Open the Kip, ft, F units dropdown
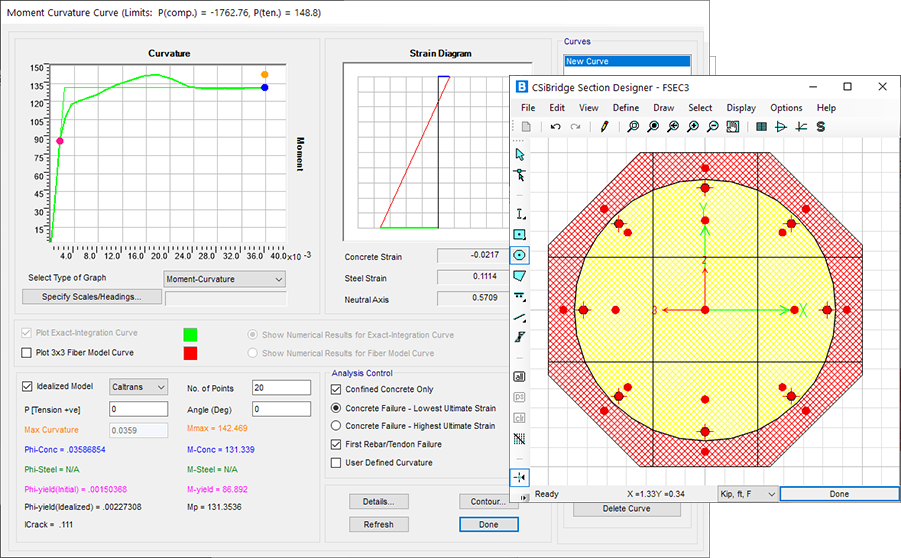Viewport: 901px width, 558px height. tap(748, 494)
